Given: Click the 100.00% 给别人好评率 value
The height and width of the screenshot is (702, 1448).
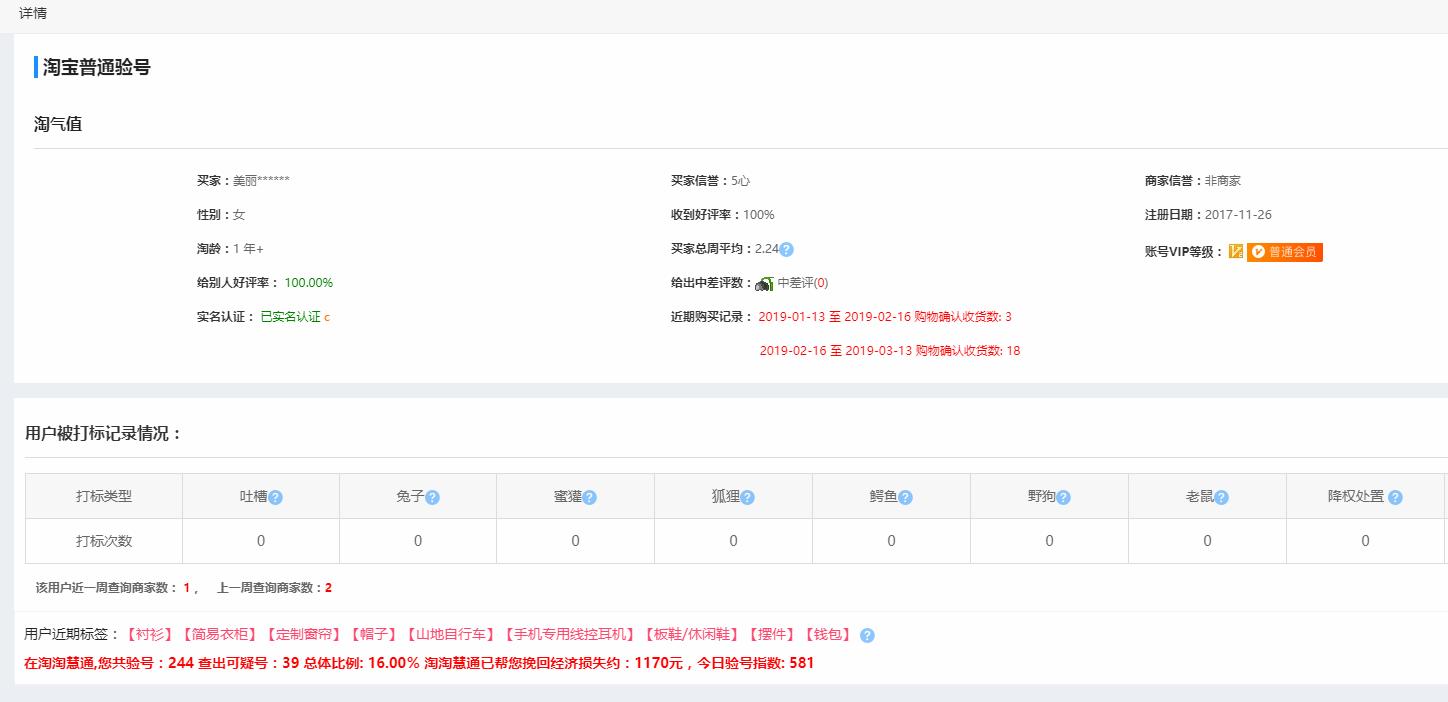Looking at the screenshot, I should coord(309,283).
